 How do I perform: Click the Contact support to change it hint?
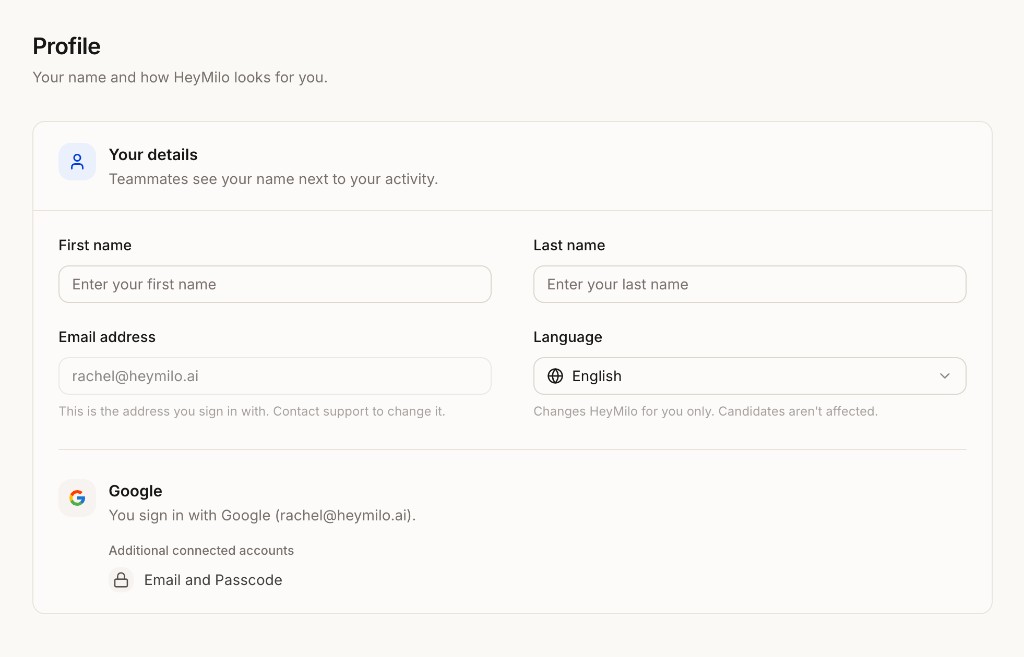tap(359, 411)
